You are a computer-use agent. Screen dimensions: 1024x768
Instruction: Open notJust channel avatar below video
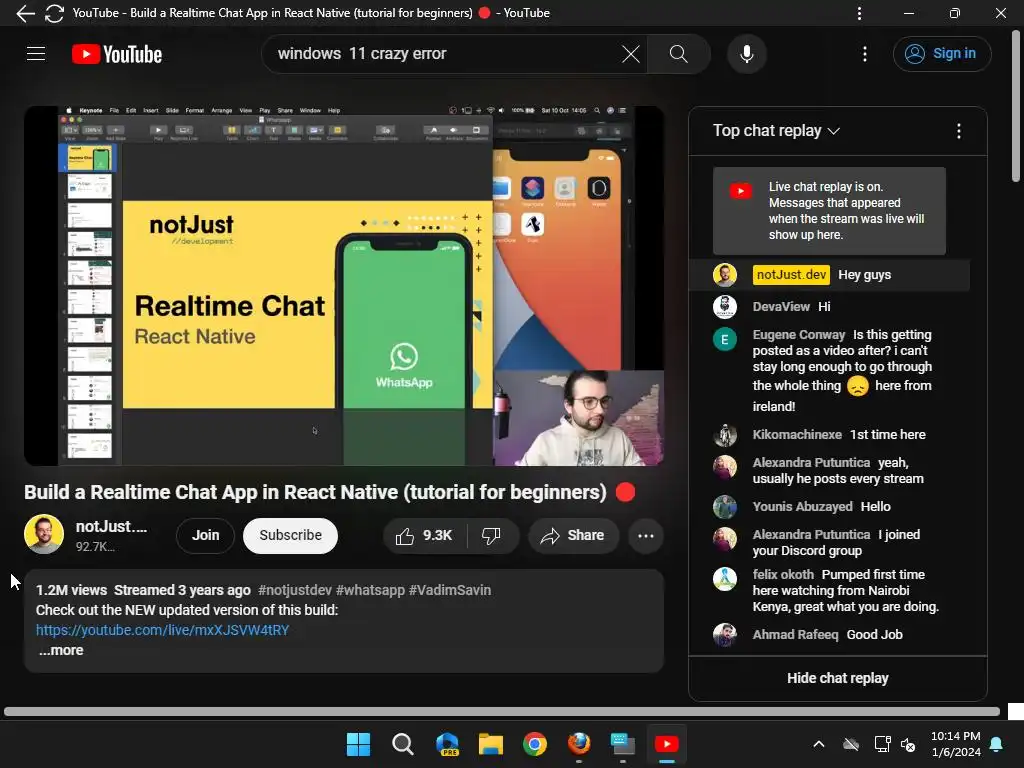(44, 534)
